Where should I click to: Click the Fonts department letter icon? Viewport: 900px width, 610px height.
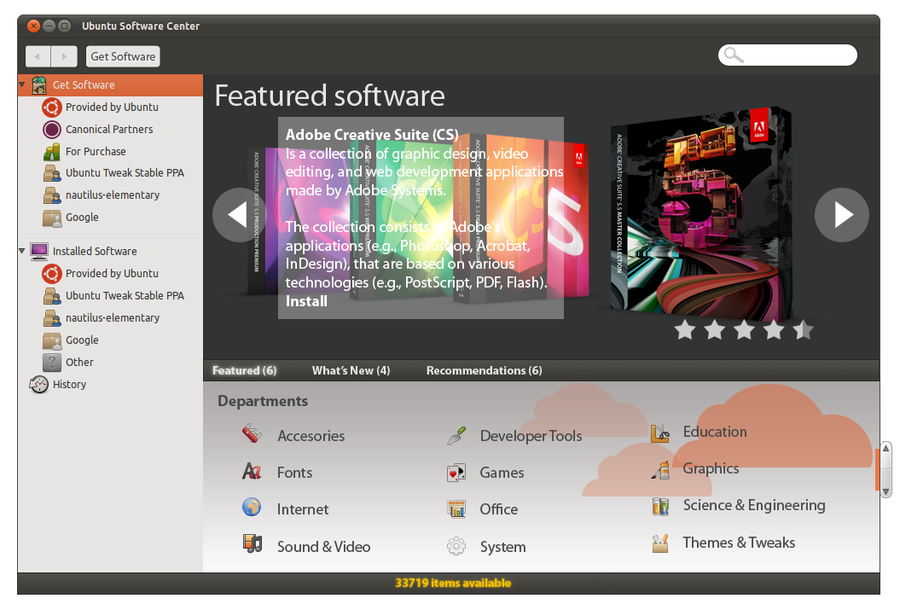tap(251, 472)
